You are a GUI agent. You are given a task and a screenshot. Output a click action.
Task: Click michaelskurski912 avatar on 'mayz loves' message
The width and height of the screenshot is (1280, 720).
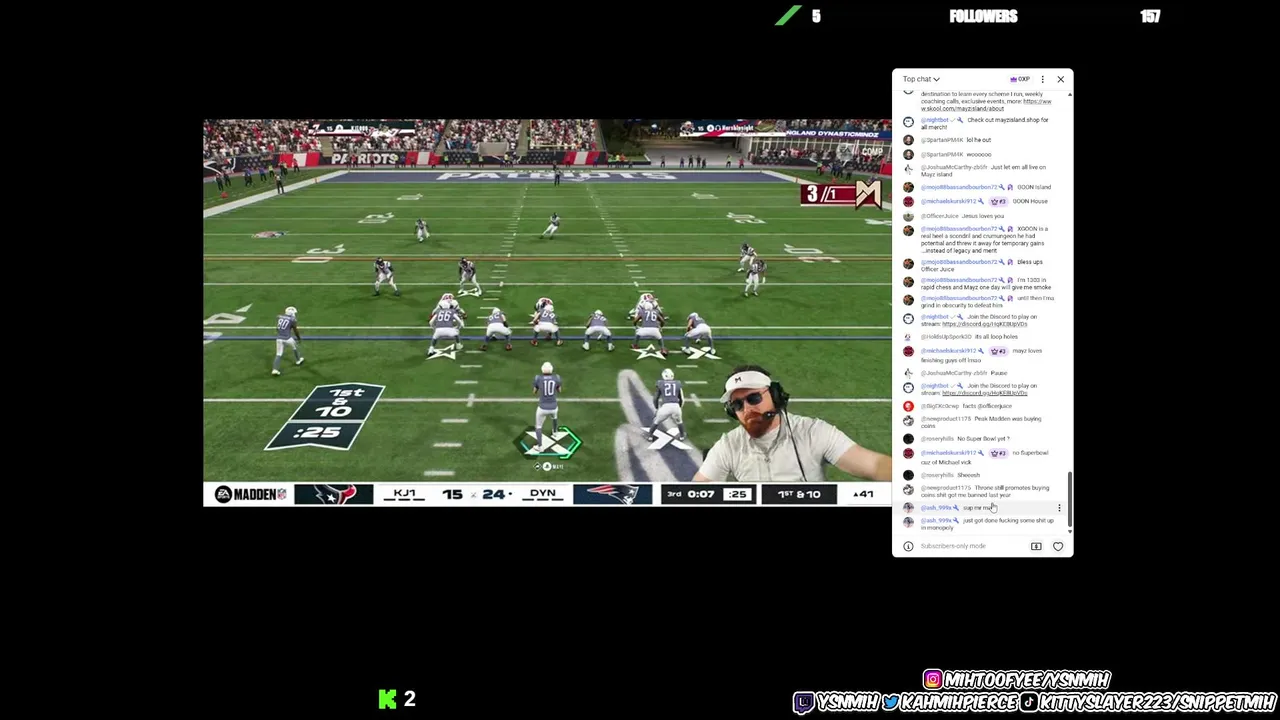tap(908, 351)
